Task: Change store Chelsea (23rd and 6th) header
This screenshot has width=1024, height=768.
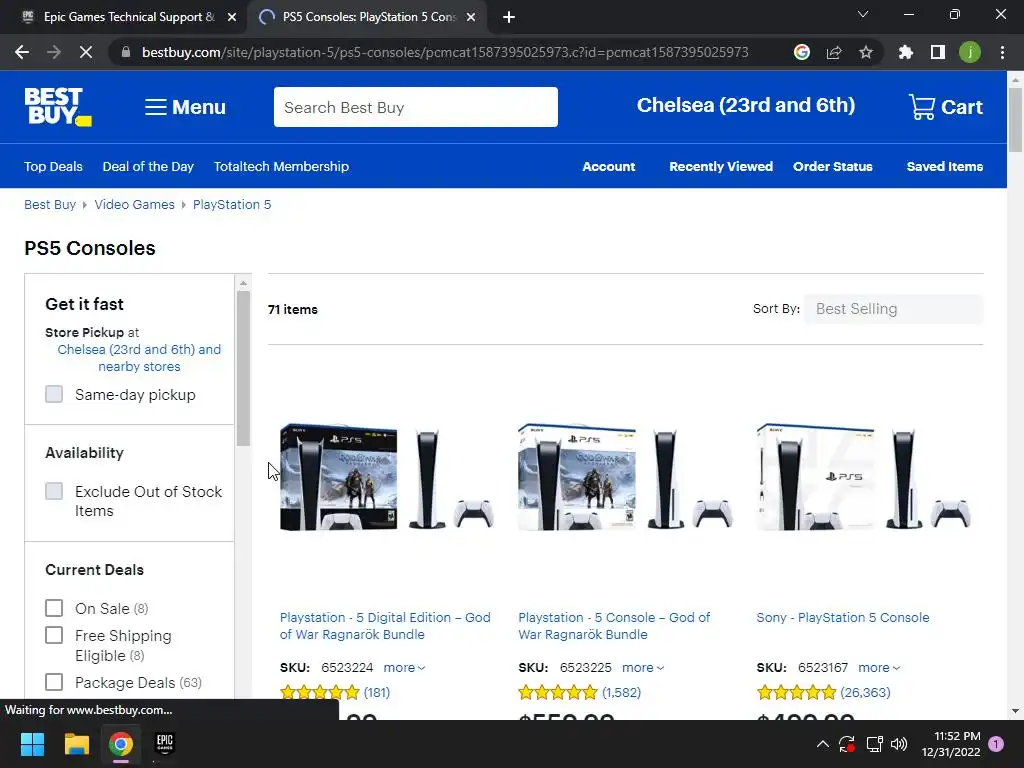Action: click(746, 105)
